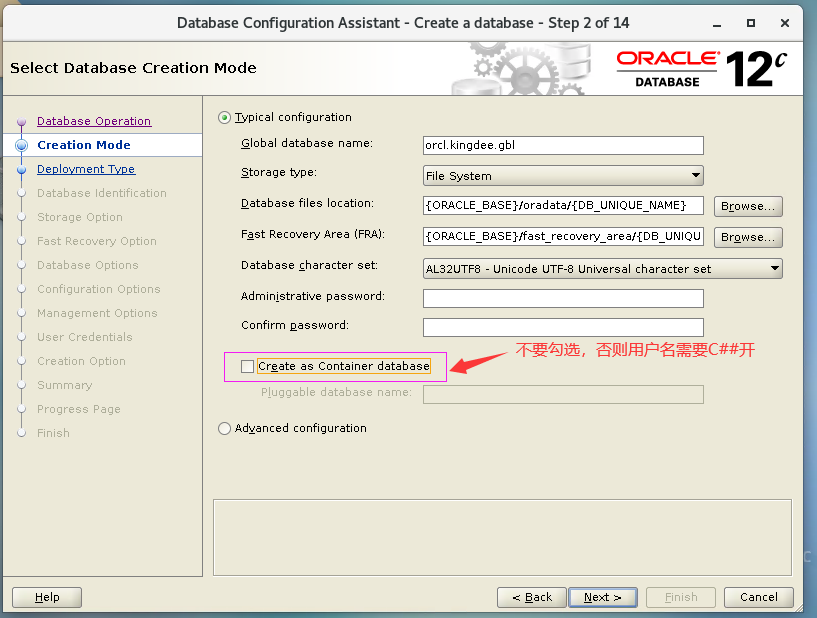
Task: Browse for the Fast Recovery Area
Action: (748, 237)
